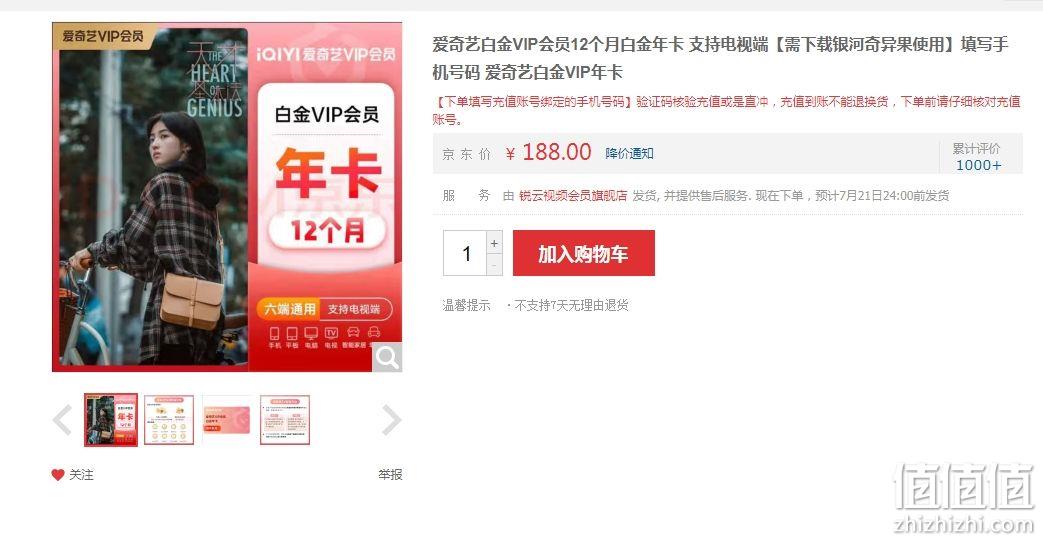Click the magnifier icon on product image

point(386,357)
